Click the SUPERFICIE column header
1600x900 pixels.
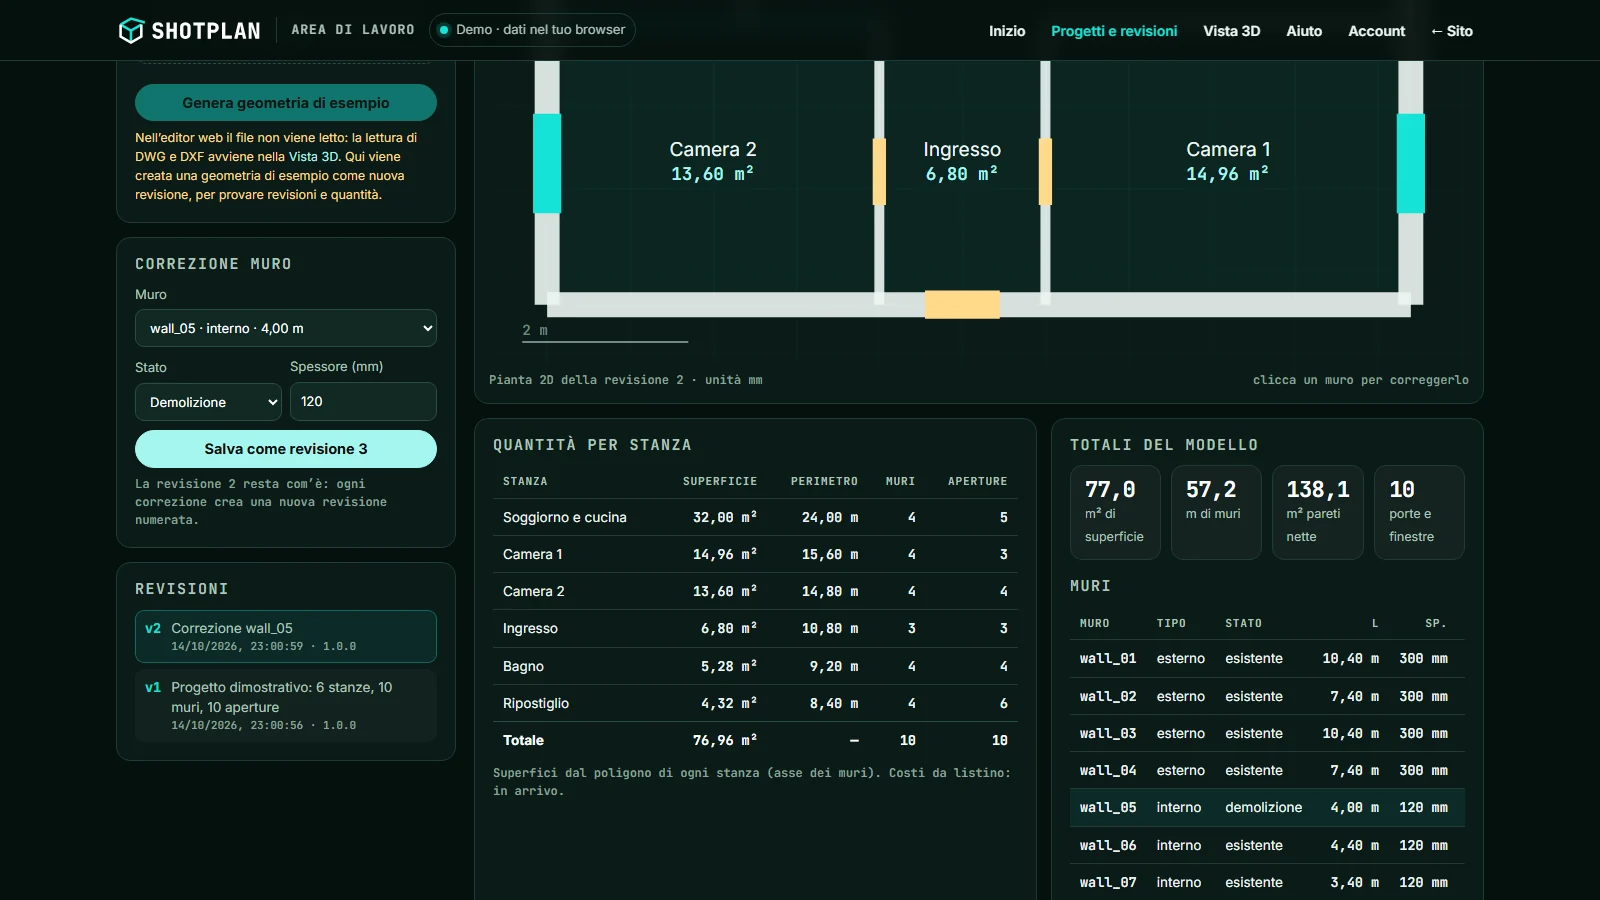(720, 481)
